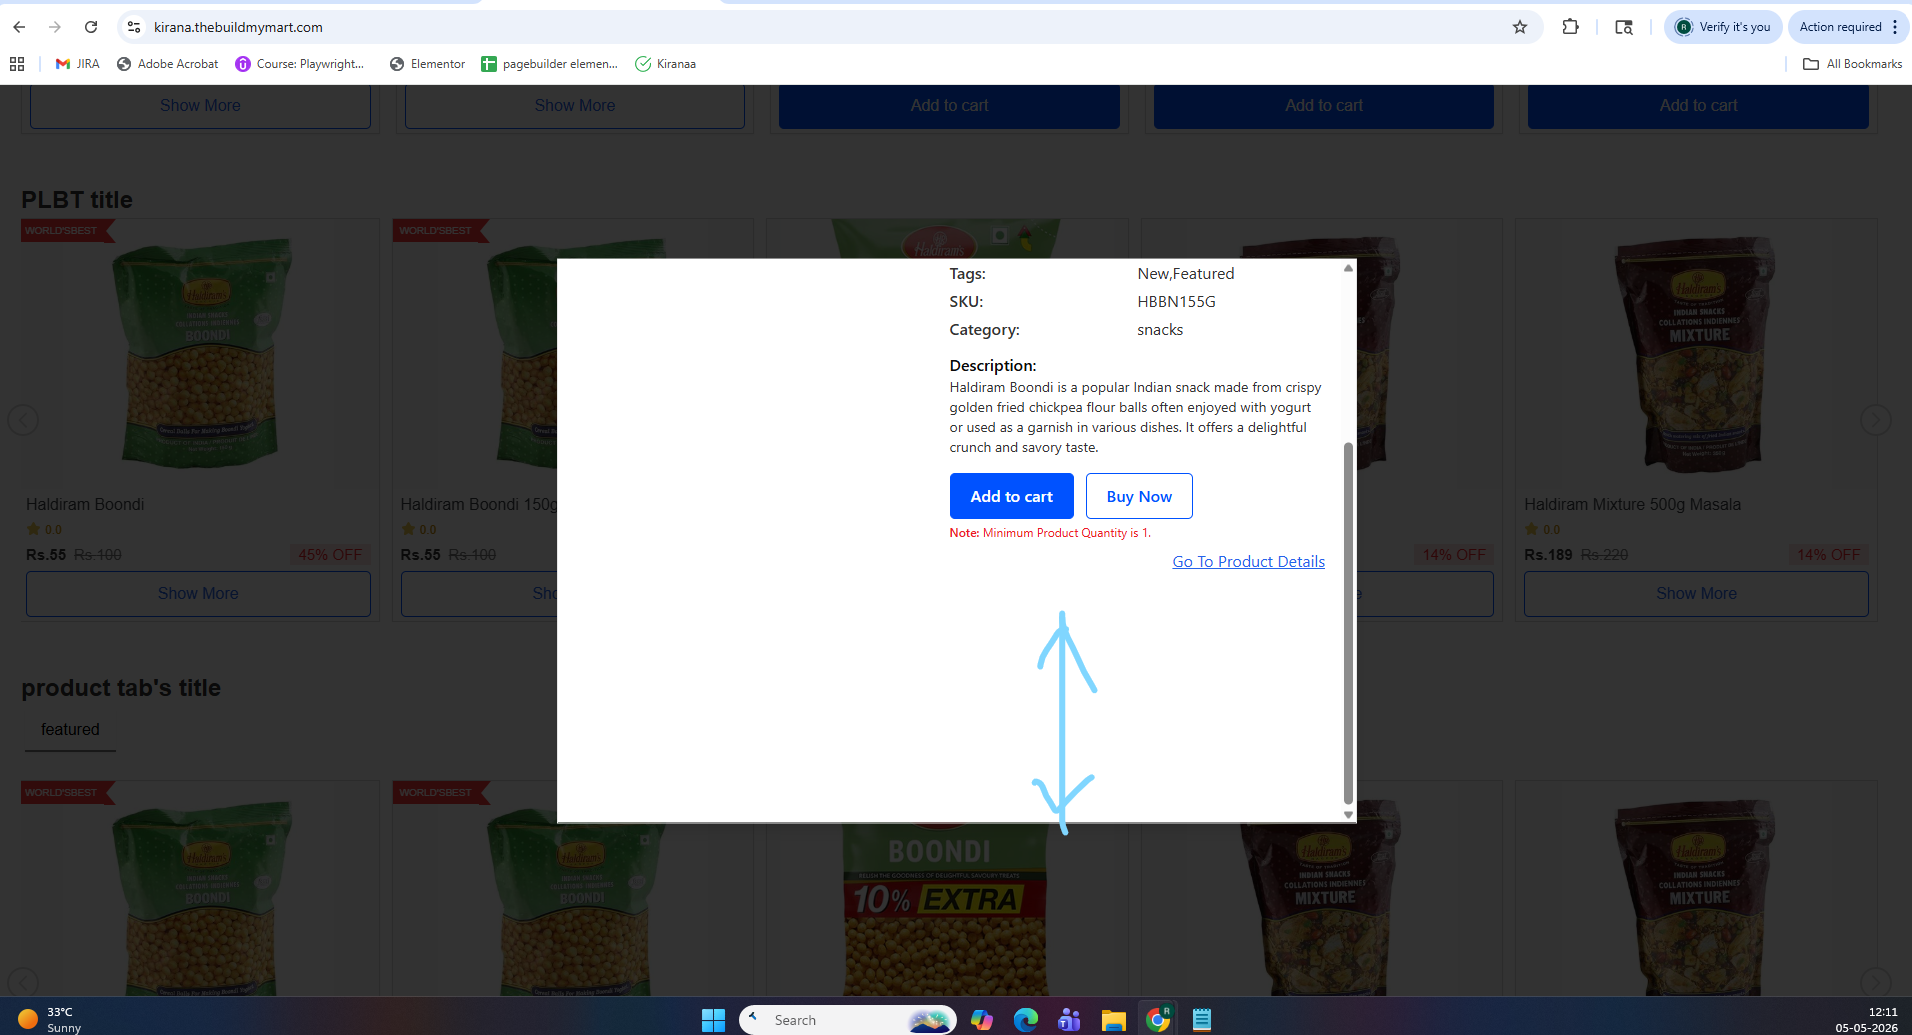Reload the kirana page
The height and width of the screenshot is (1035, 1912).
[x=91, y=27]
